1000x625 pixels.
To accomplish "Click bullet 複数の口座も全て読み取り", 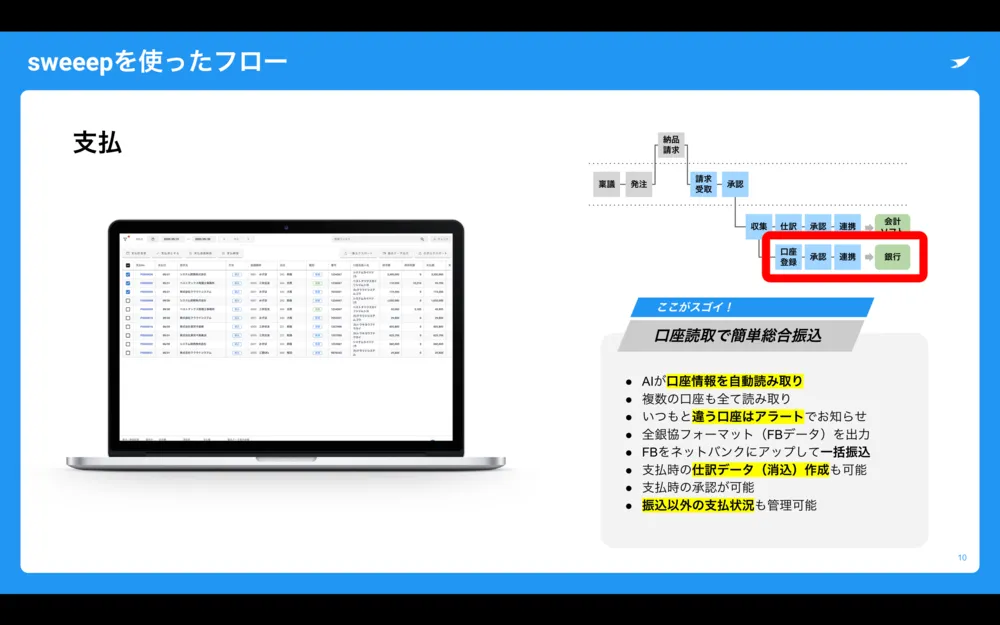I will tap(716, 399).
